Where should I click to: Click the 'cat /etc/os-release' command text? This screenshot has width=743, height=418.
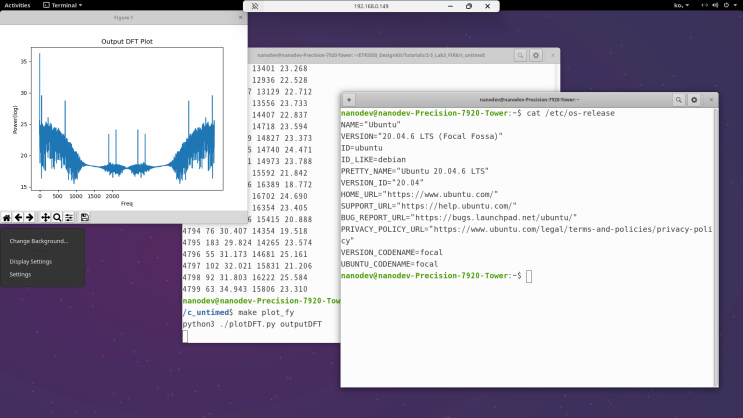point(571,113)
